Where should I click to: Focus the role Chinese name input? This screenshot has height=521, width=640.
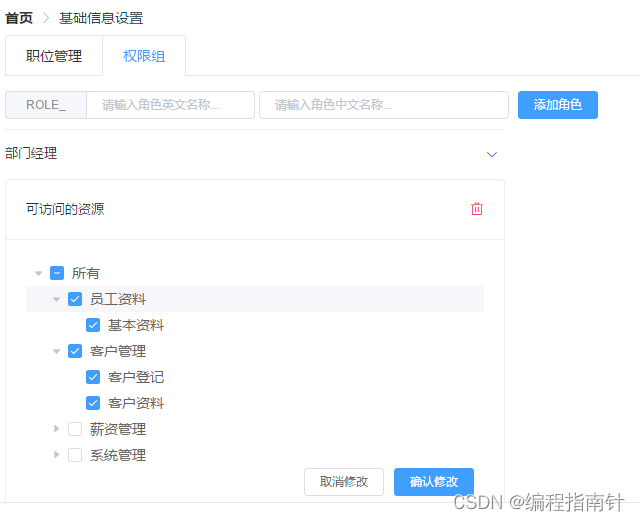(384, 105)
